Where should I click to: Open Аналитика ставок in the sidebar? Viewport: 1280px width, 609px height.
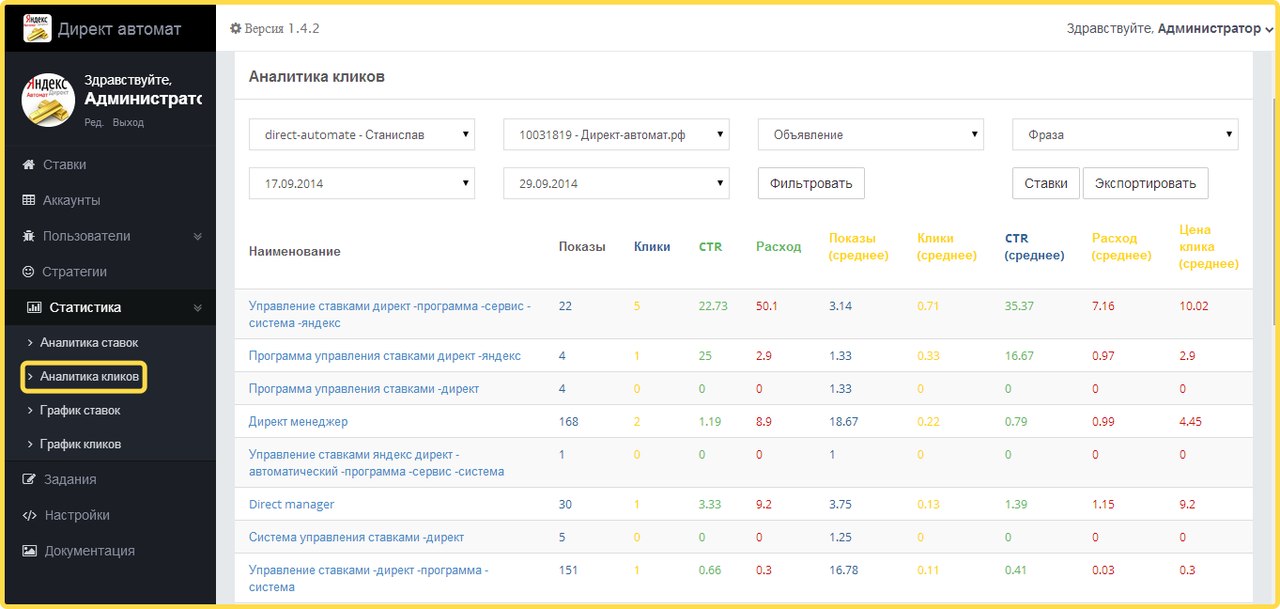[x=88, y=343]
